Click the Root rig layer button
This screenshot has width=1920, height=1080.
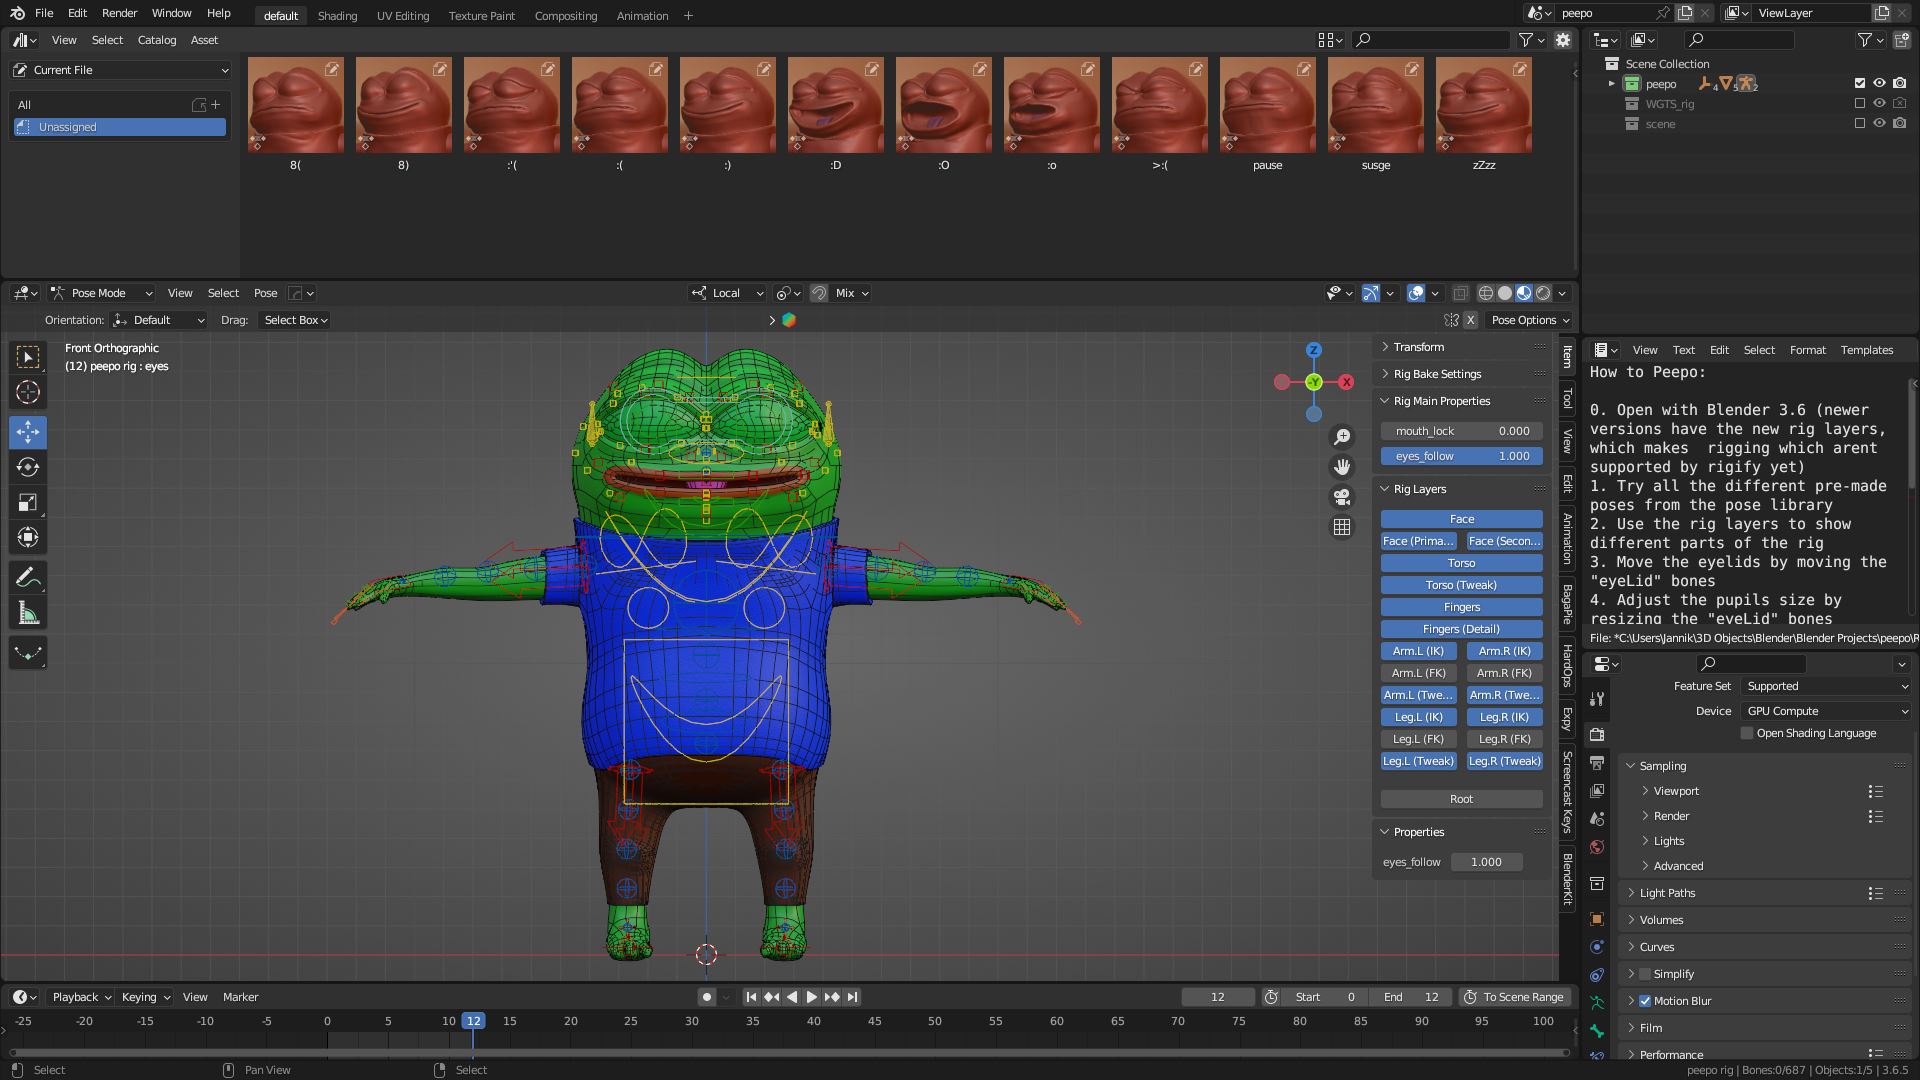(1461, 799)
